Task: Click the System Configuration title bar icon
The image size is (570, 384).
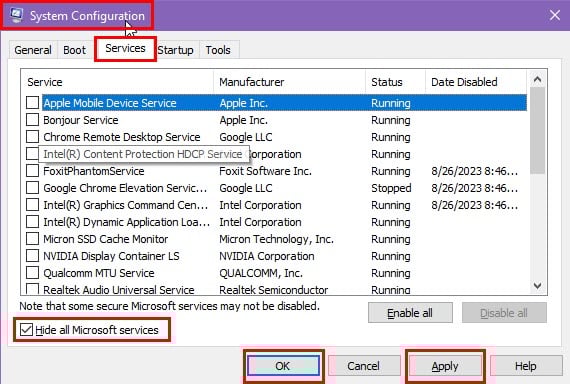Action: click(16, 15)
